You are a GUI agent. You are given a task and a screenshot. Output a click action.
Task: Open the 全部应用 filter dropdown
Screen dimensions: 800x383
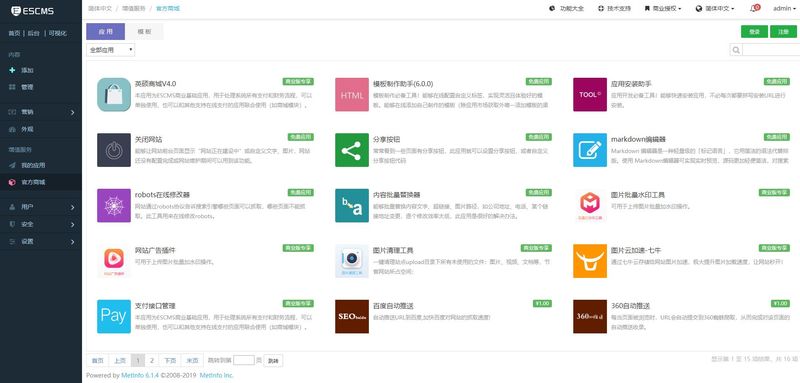point(111,50)
